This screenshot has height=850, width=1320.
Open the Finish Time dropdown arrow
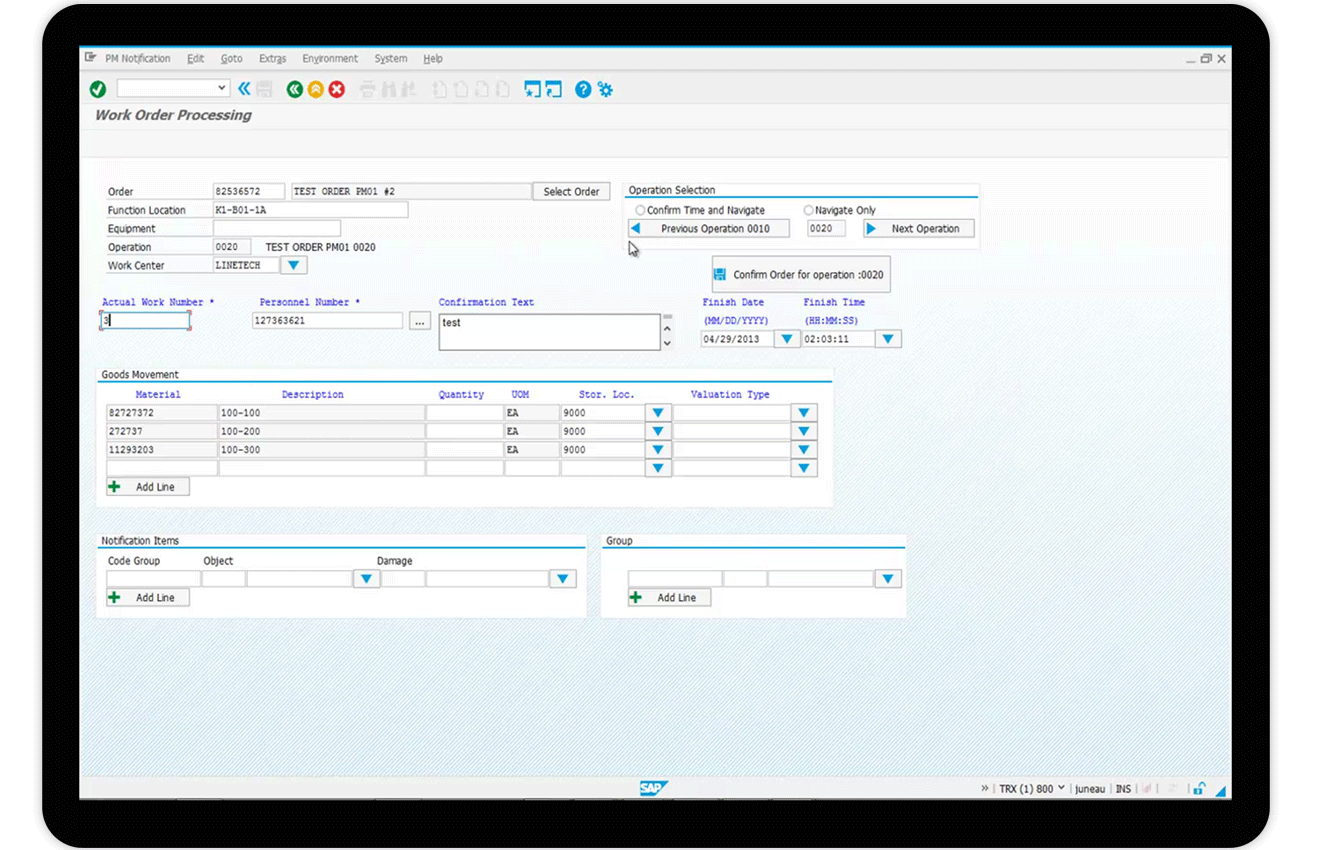(x=887, y=339)
